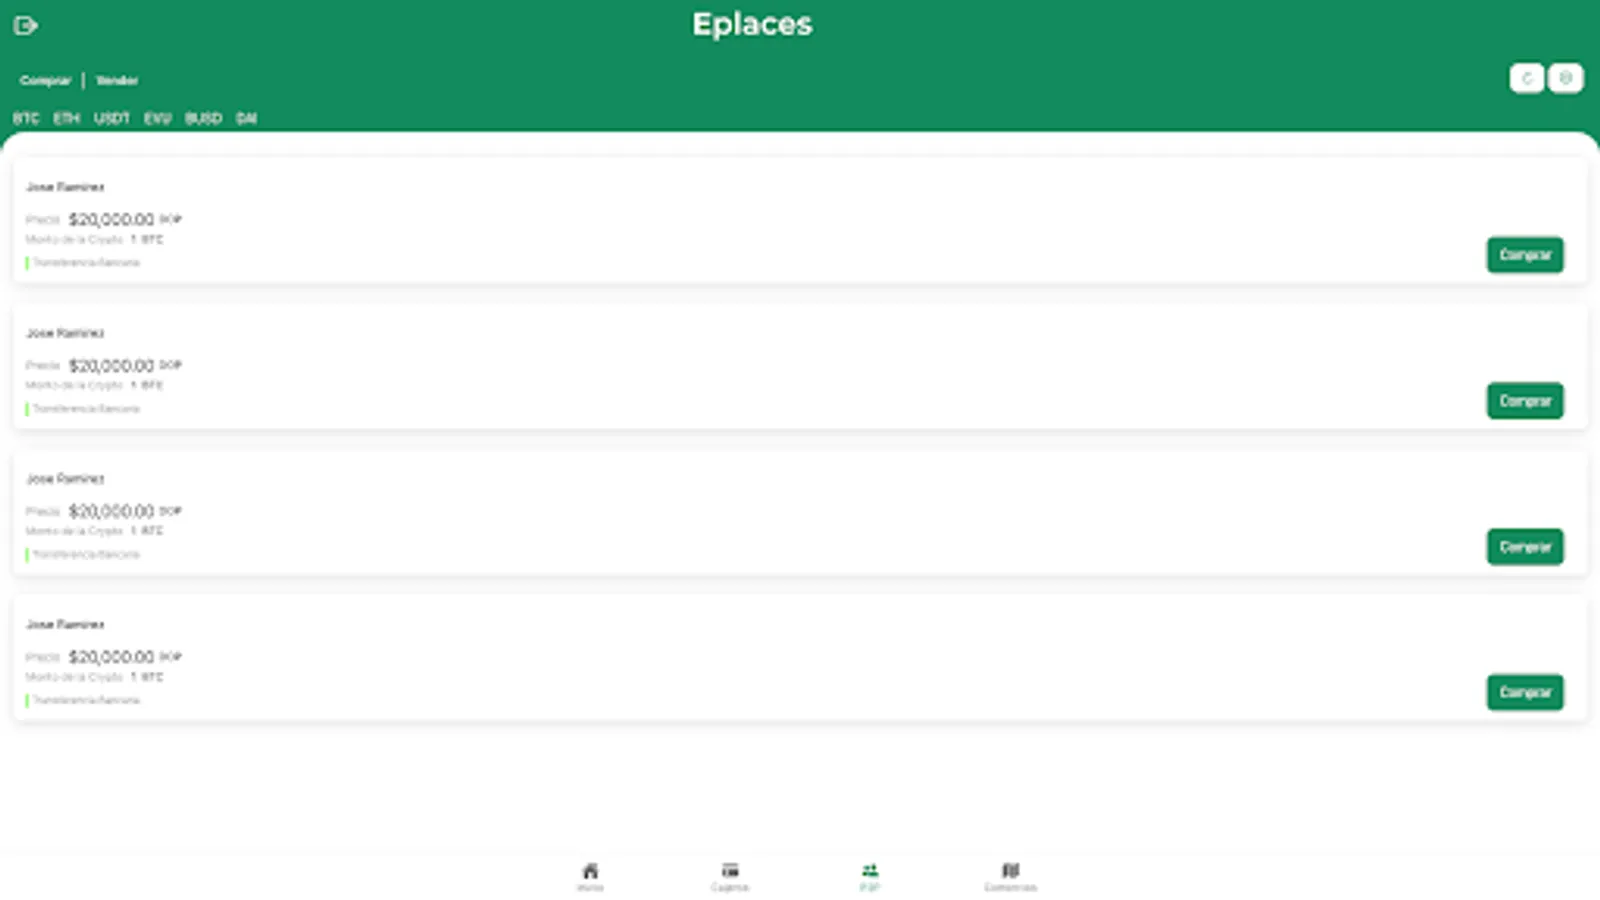The height and width of the screenshot is (900, 1600).
Task: Switch to the Comprar tab
Action: click(45, 80)
